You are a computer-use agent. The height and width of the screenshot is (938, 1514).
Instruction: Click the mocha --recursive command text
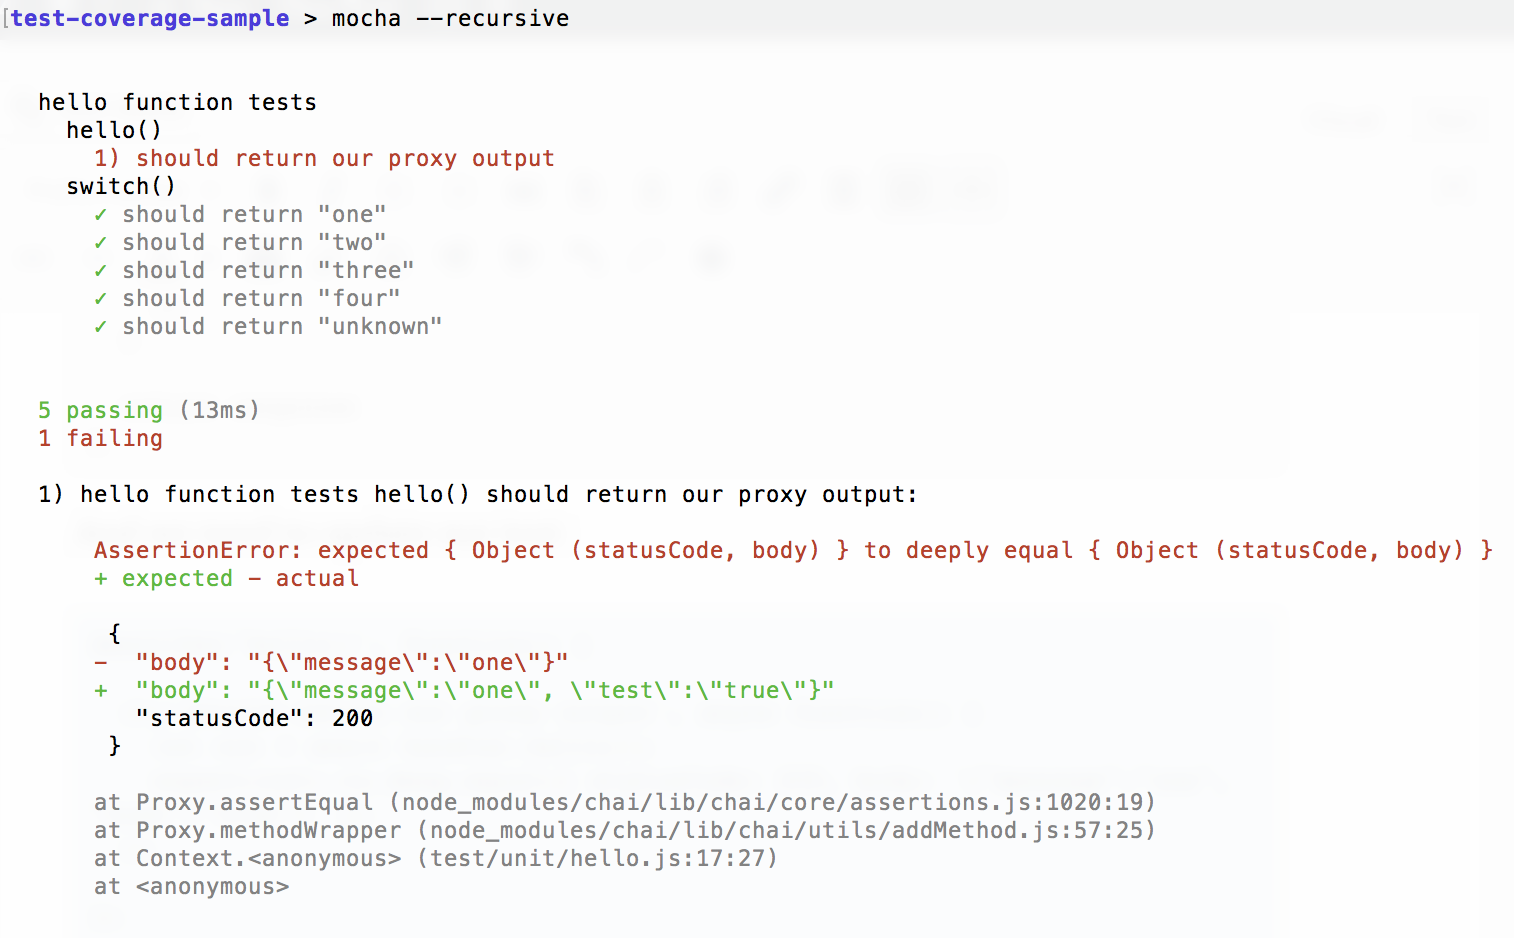coord(450,18)
